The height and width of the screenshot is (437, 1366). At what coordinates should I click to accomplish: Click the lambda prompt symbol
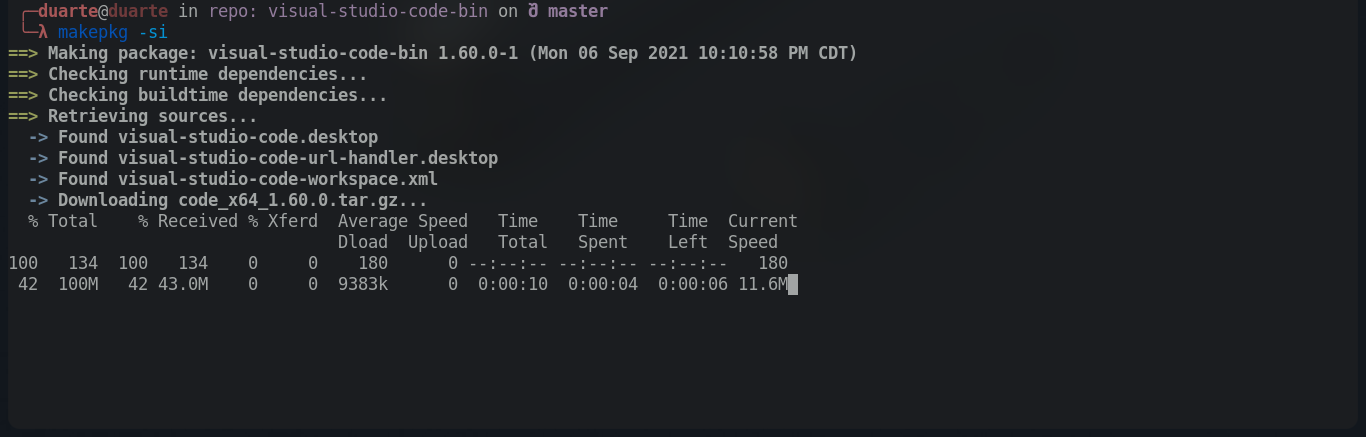click(x=43, y=32)
